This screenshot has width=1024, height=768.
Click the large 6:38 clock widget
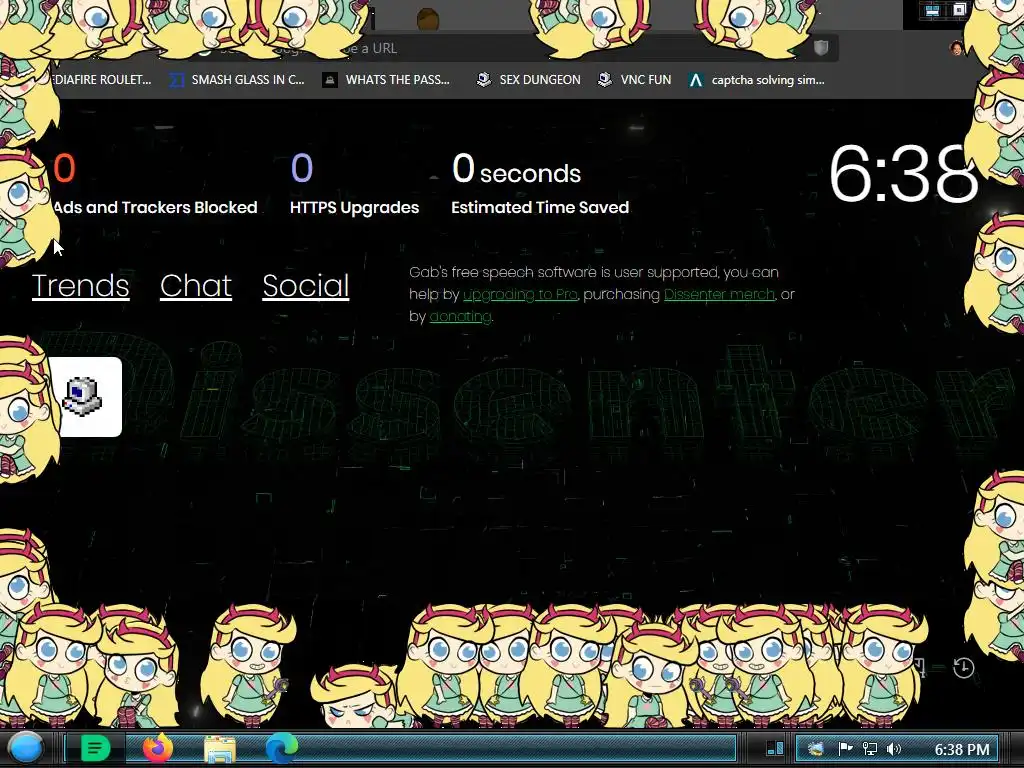[903, 174]
